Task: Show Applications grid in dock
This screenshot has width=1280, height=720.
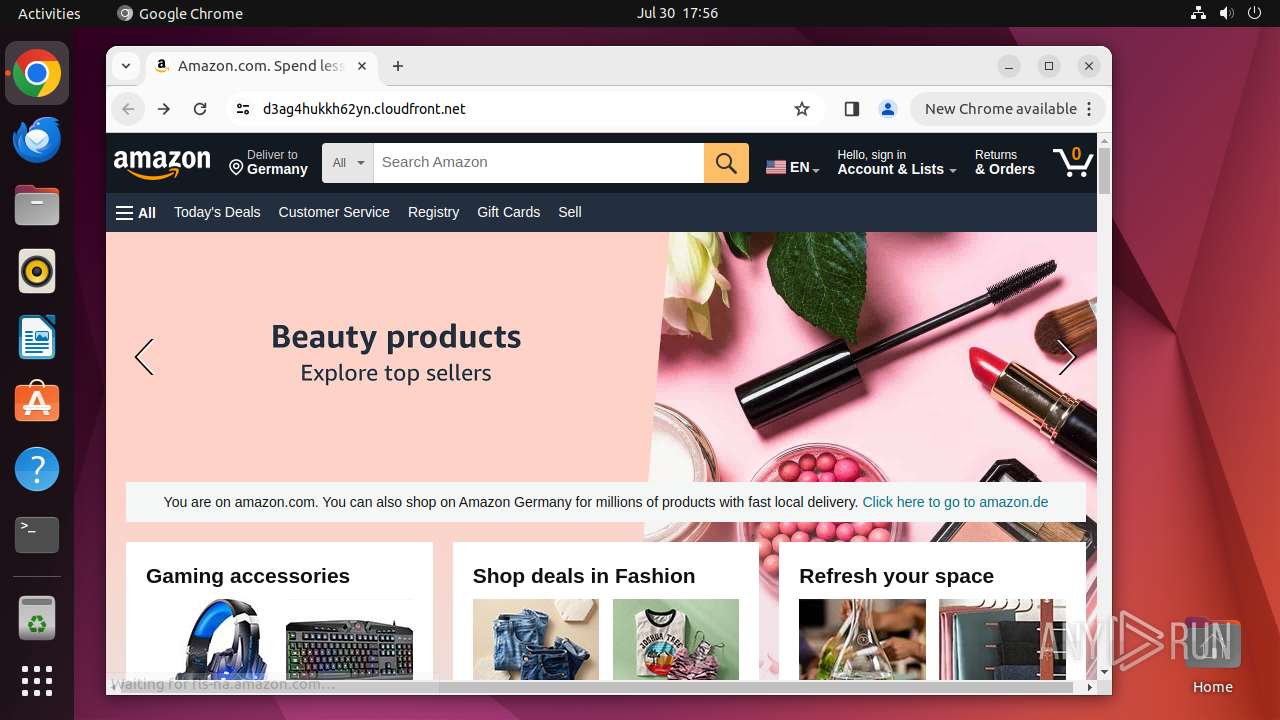Action: [x=37, y=681]
